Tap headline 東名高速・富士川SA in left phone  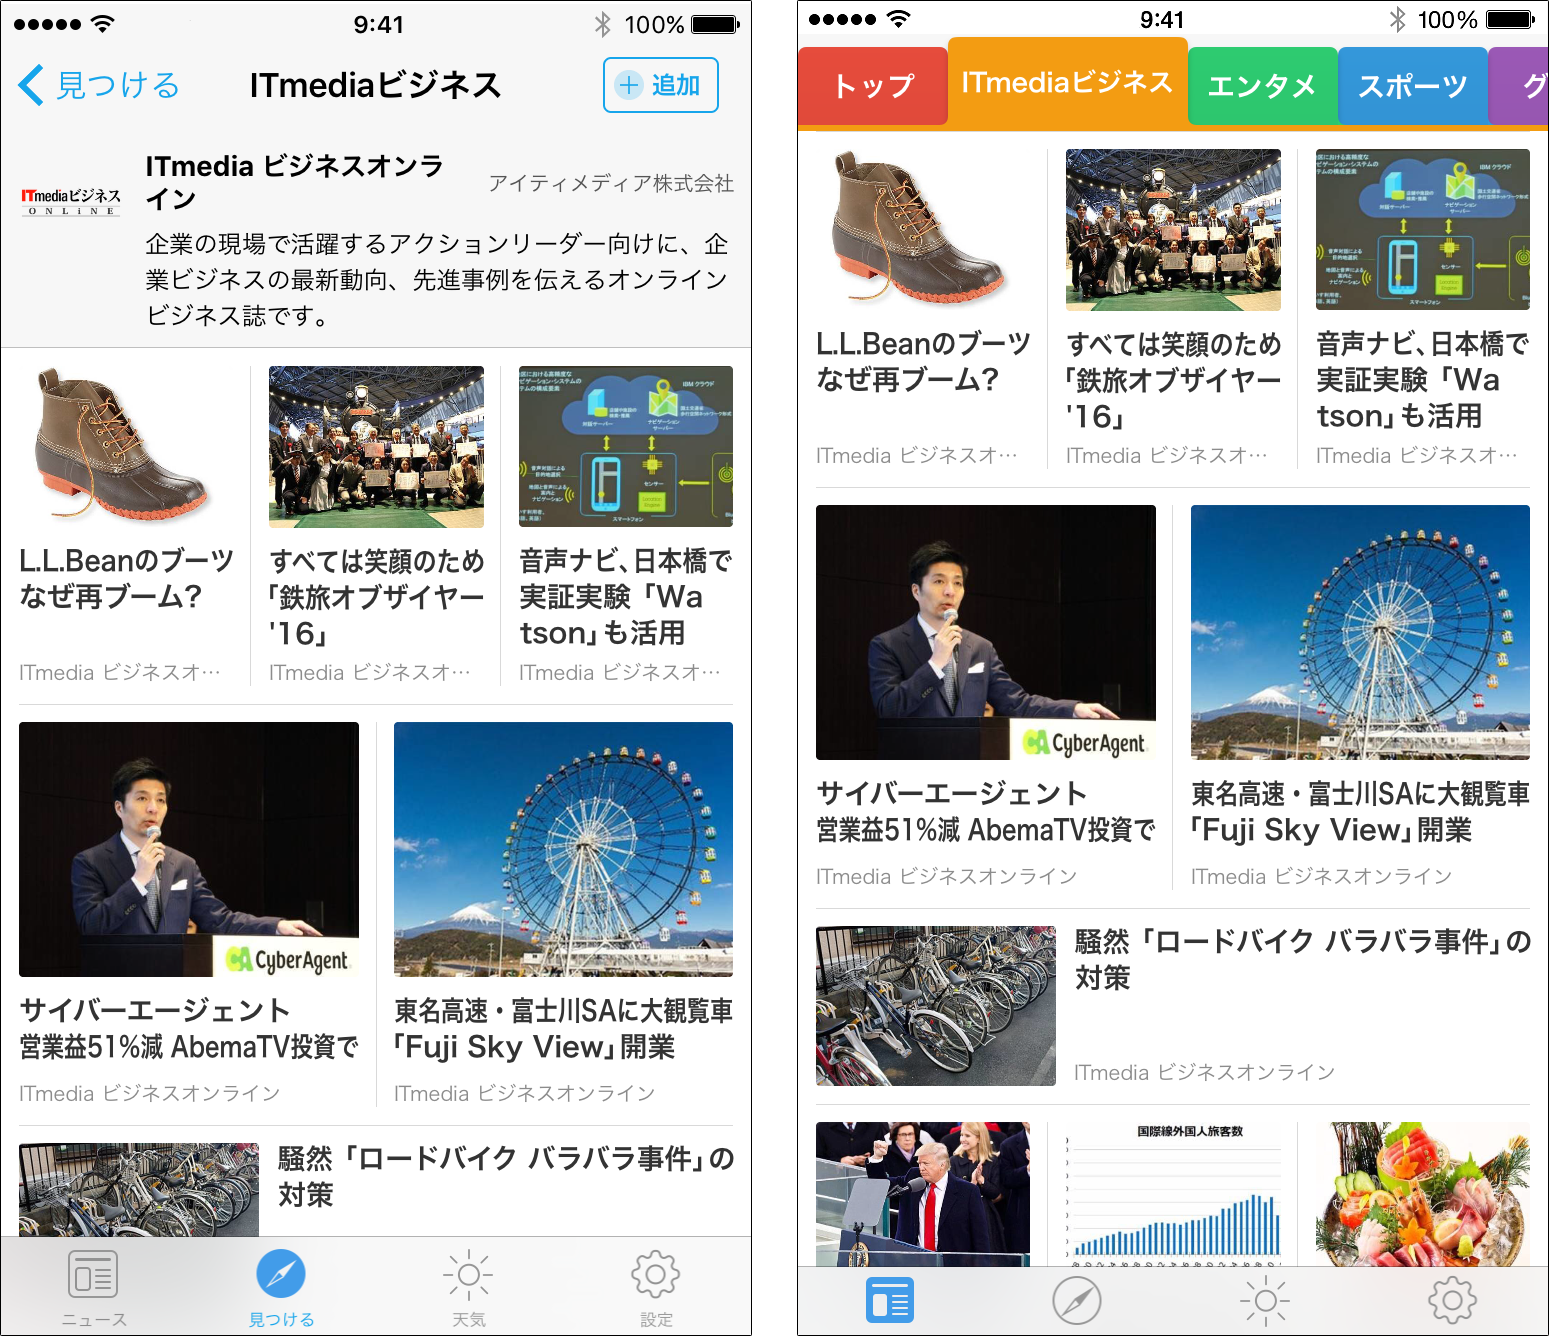point(563,1029)
